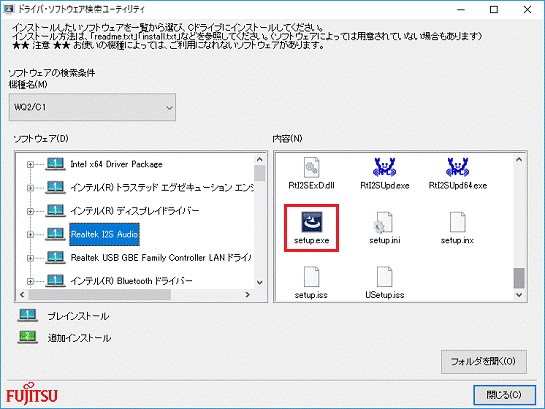Click contents pane scroll up arrow
Image resolution: width=545 pixels, height=409 pixels.
[519, 159]
